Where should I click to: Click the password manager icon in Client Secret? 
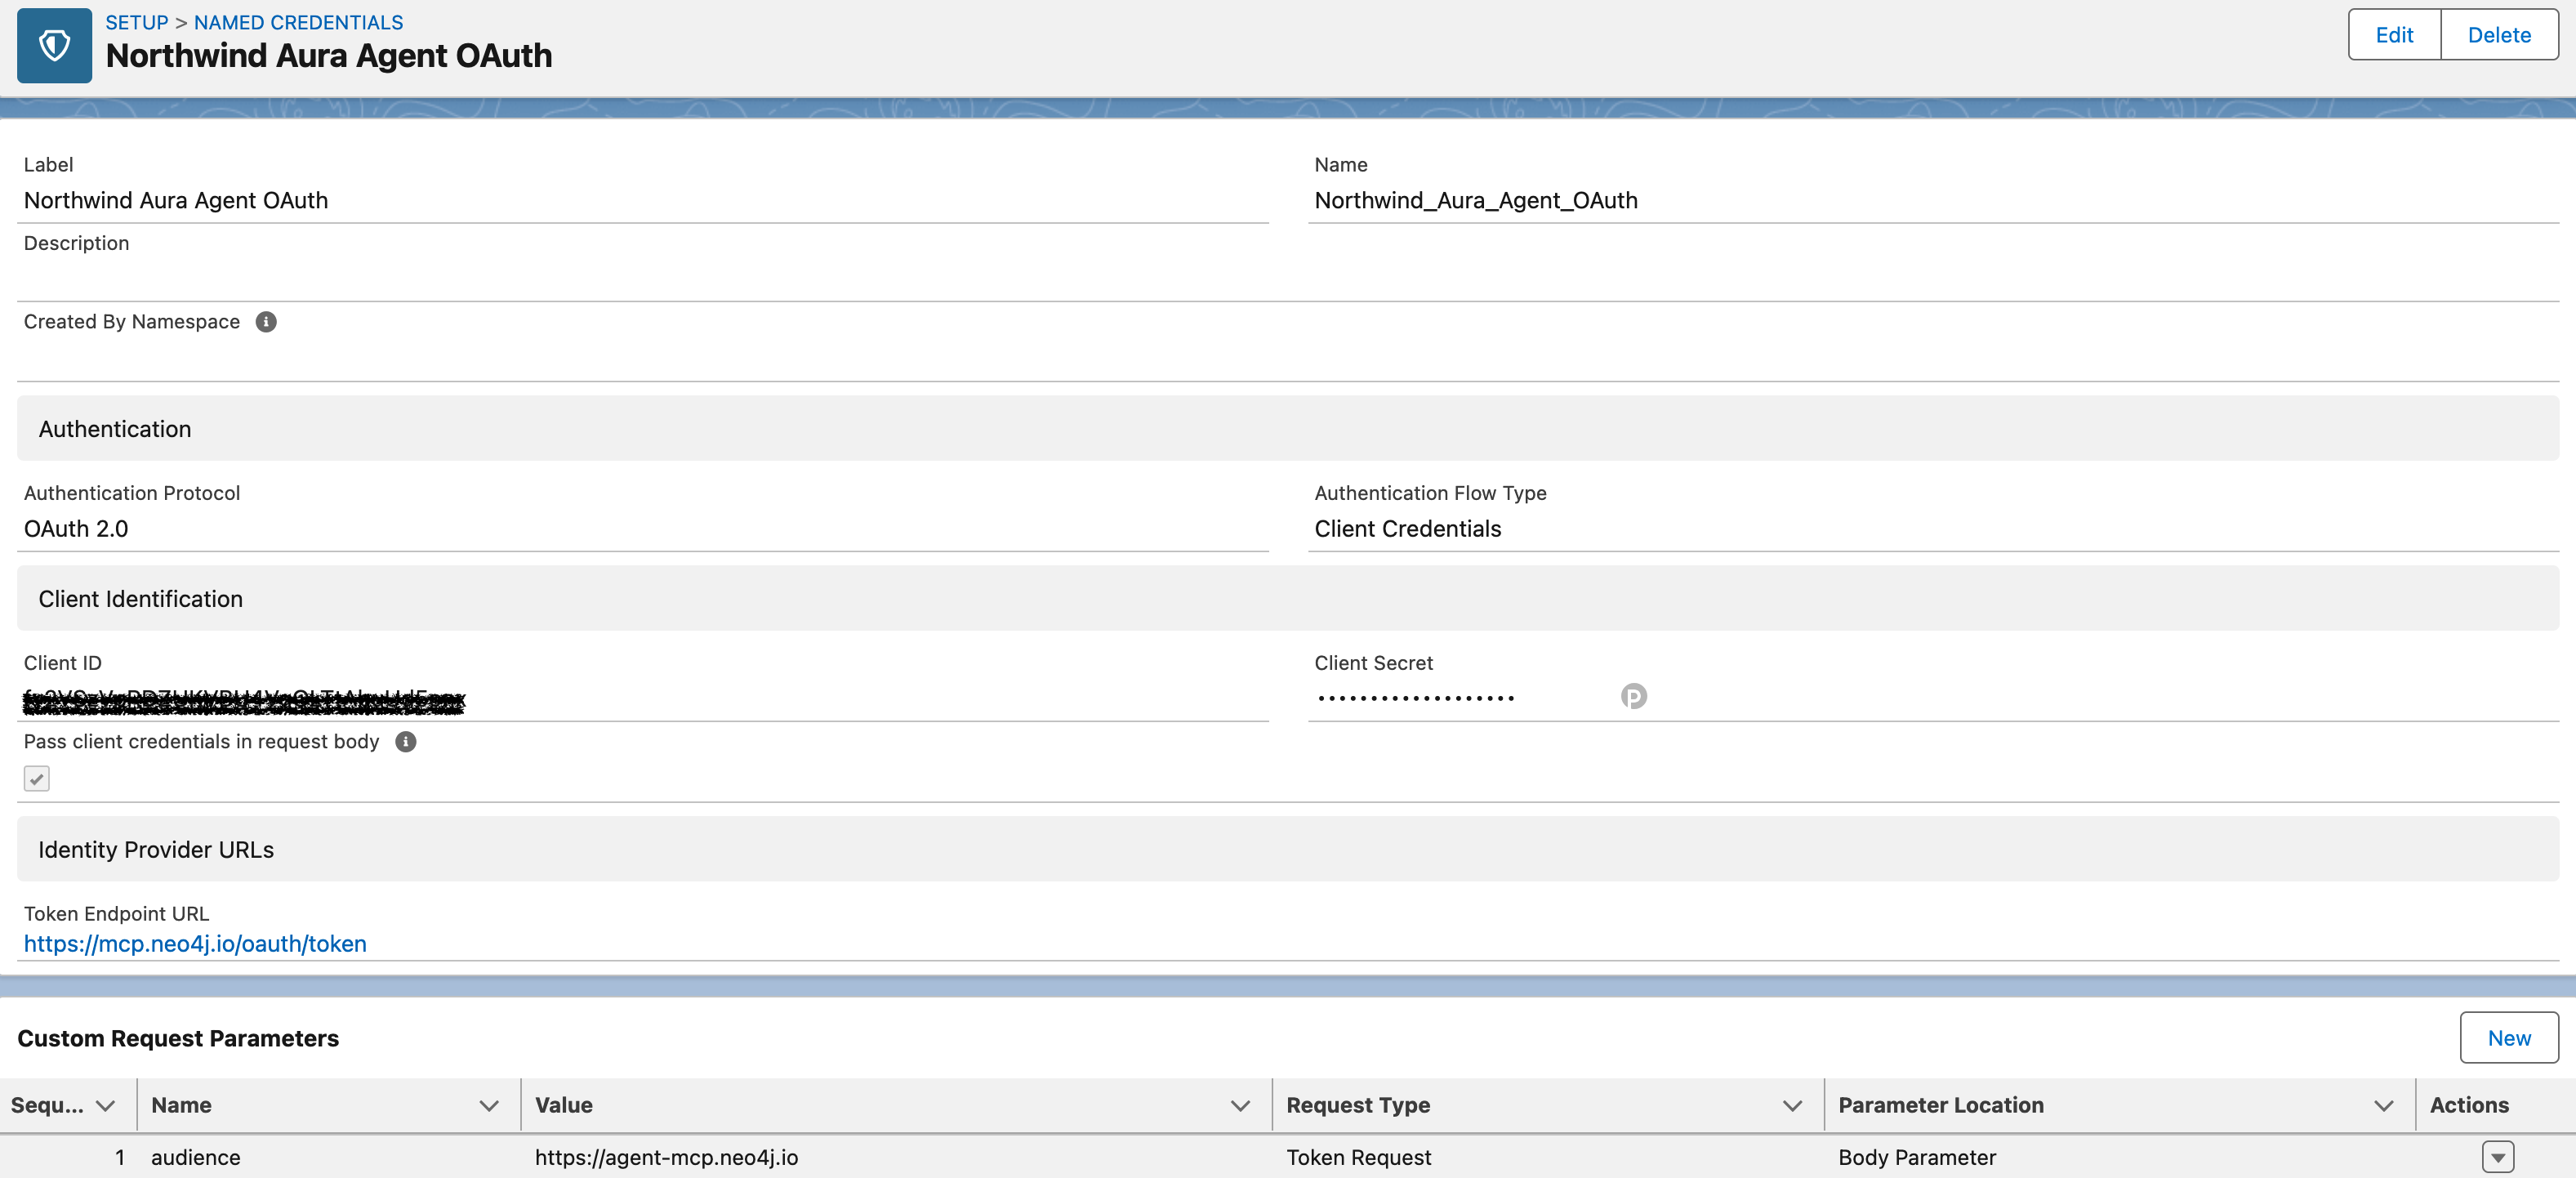(x=1633, y=696)
